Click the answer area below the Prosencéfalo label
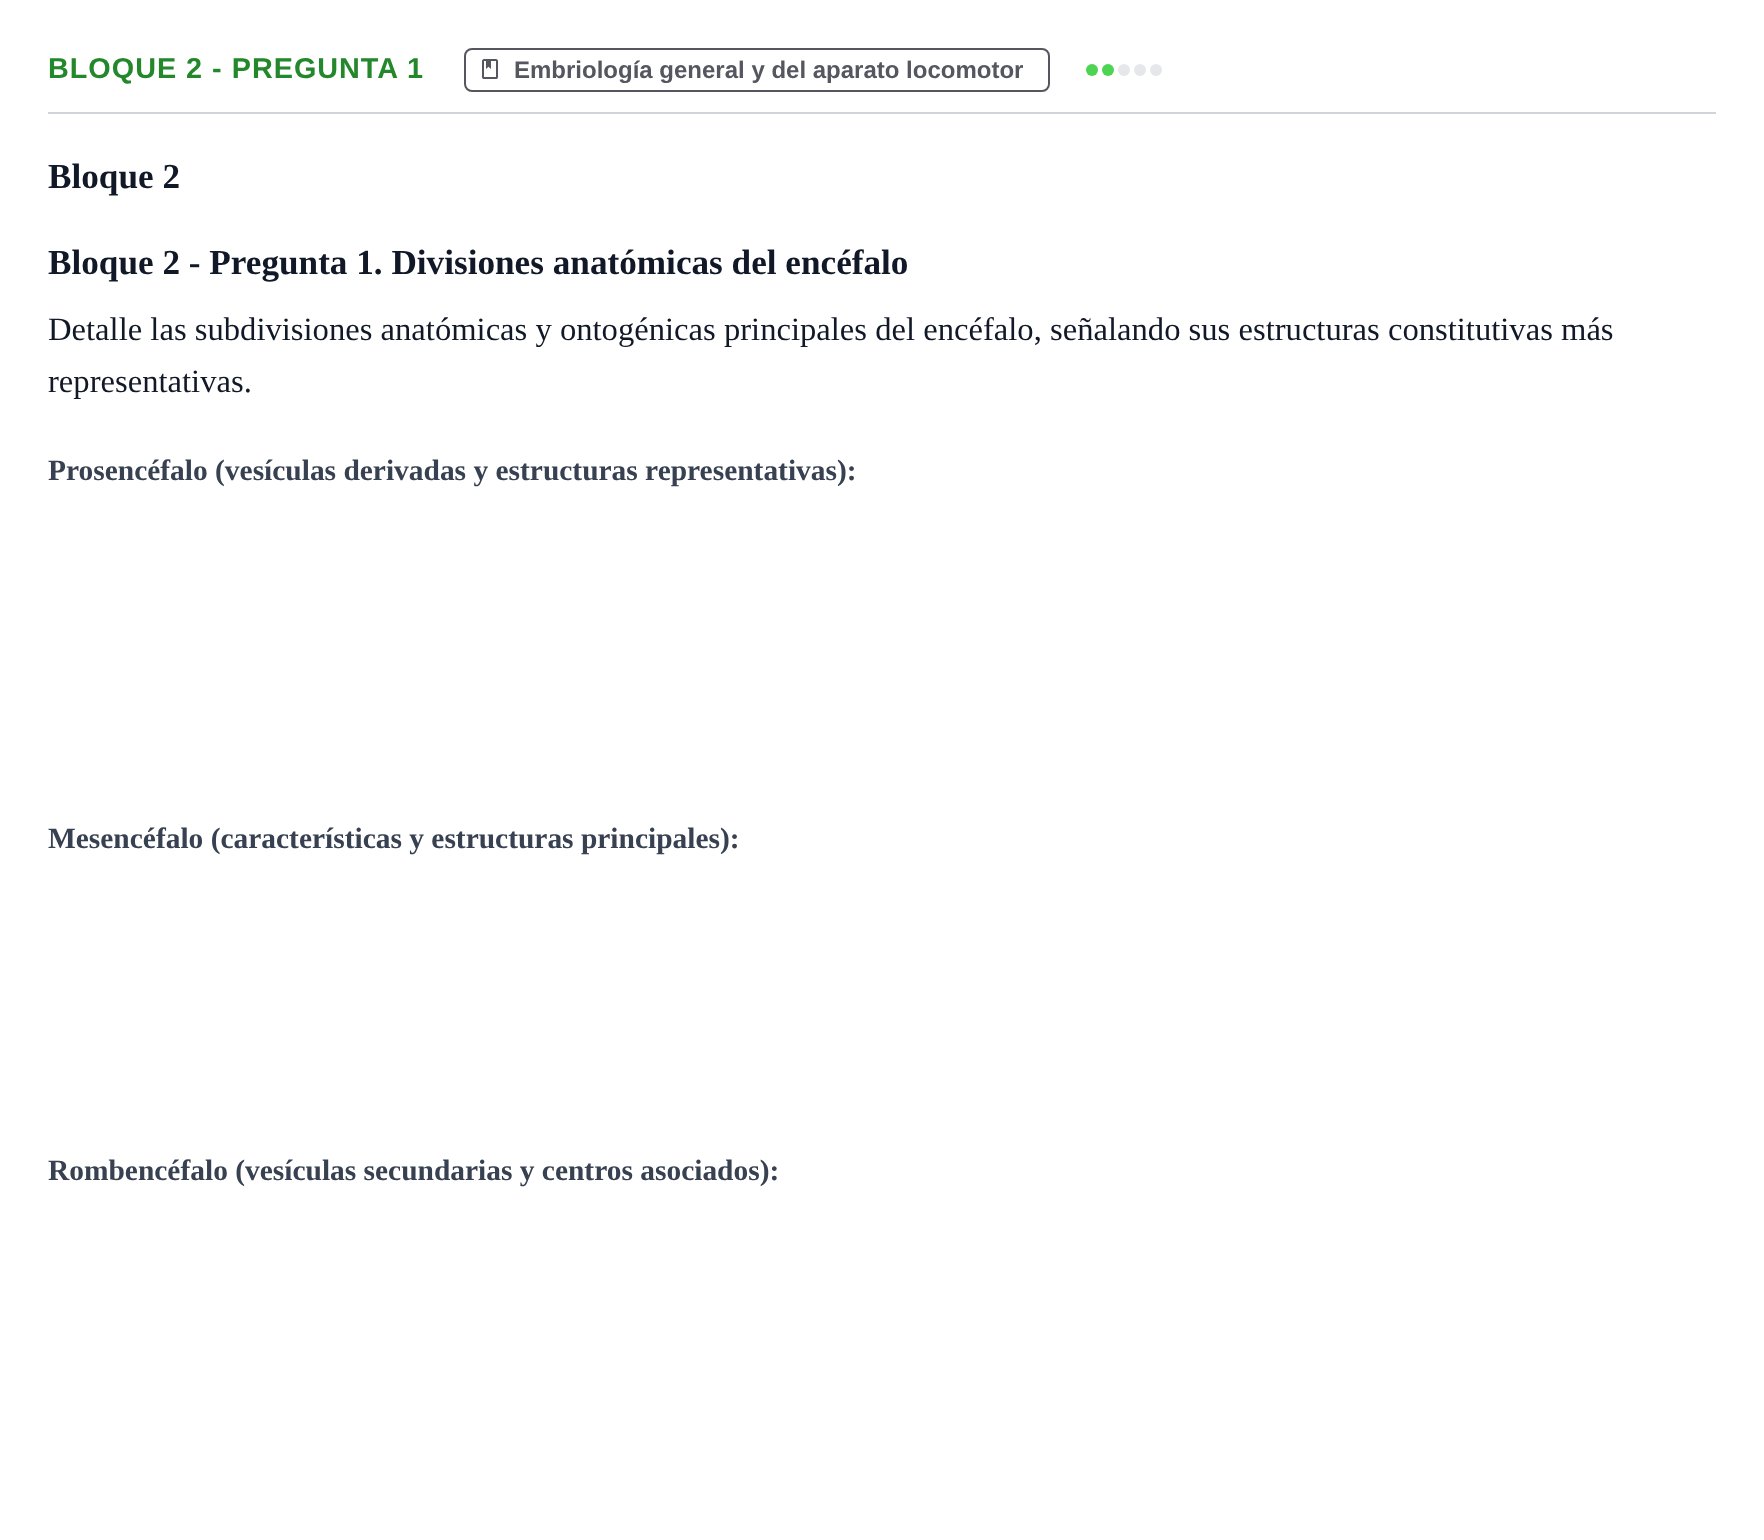 [x=882, y=643]
